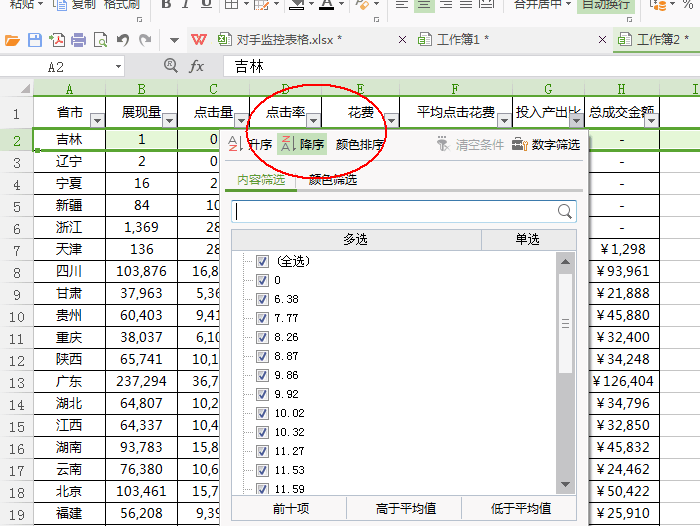Uncheck the 10.02 value checkbox
Viewport: 700px width, 526px height.
pyautogui.click(x=262, y=413)
